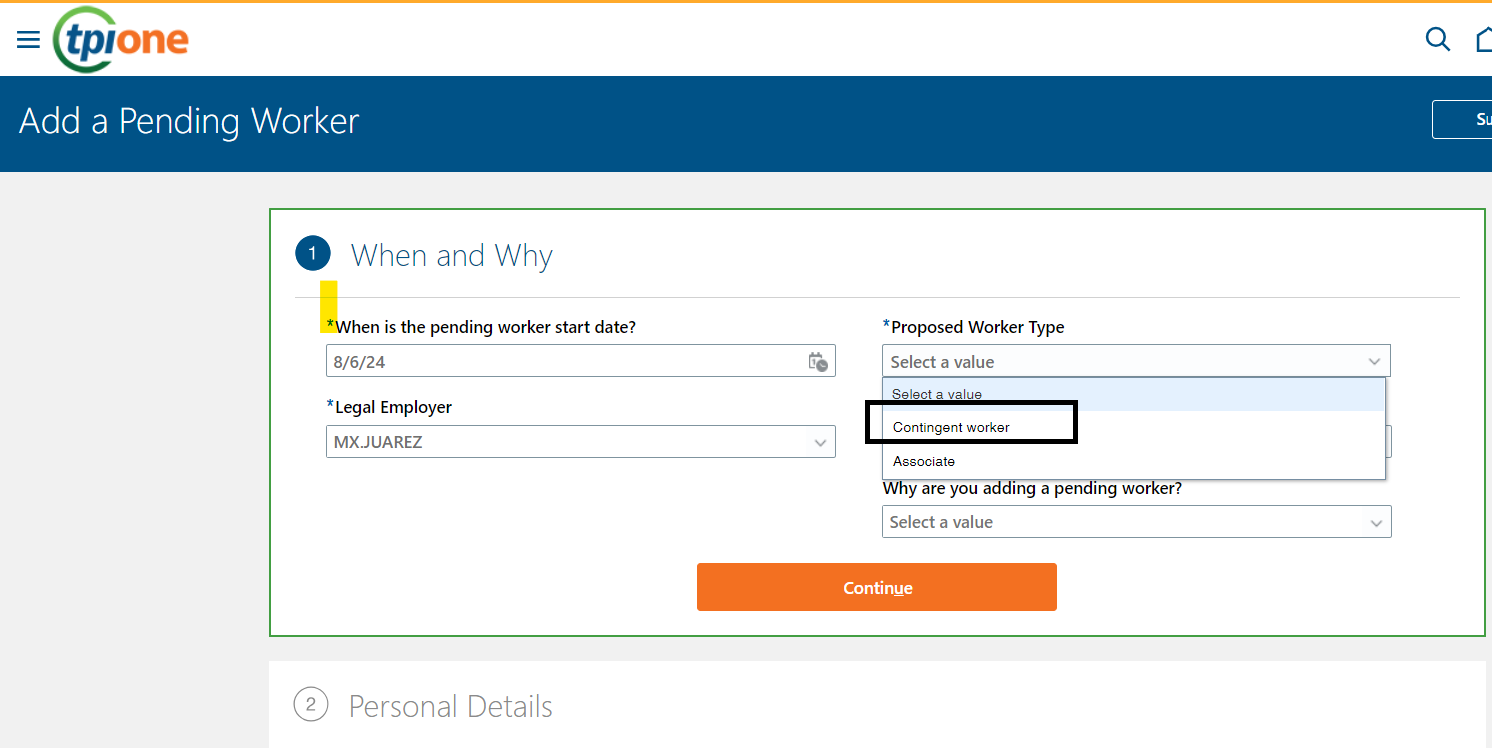Pick the Select a value list option
The height and width of the screenshot is (748, 1492).
click(936, 394)
